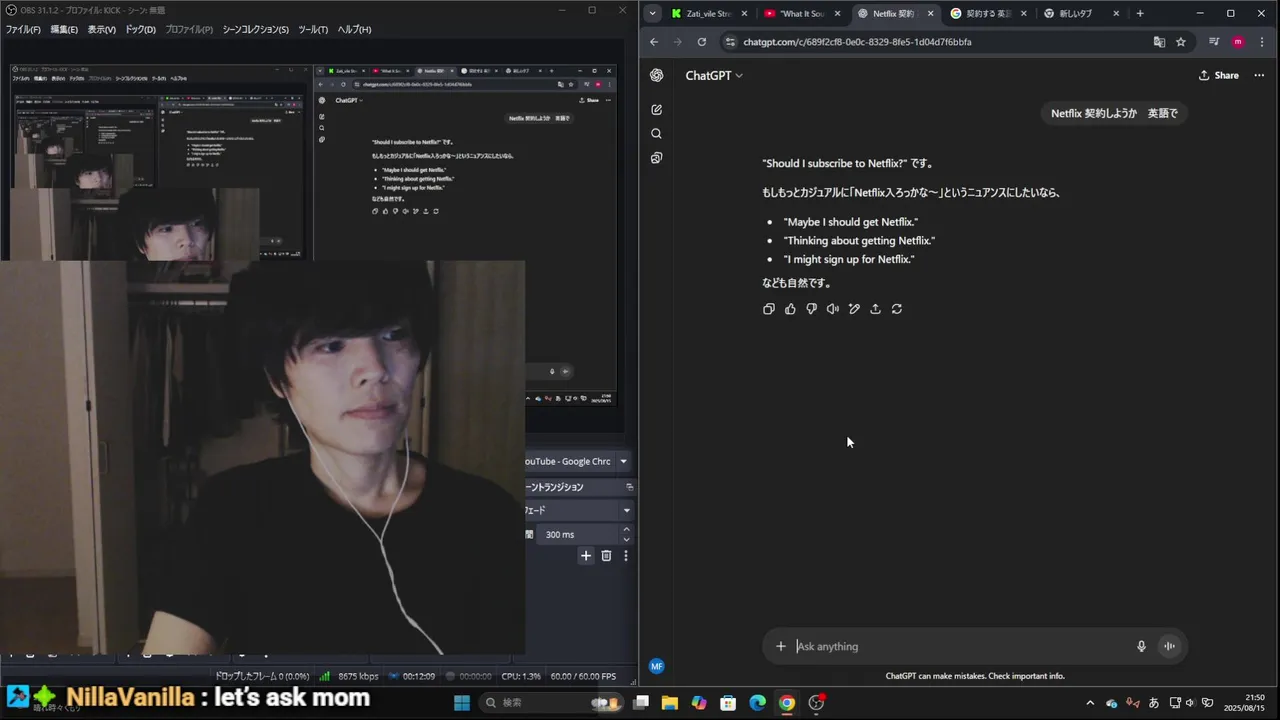Click the microphone dictate icon

pyautogui.click(x=1141, y=646)
